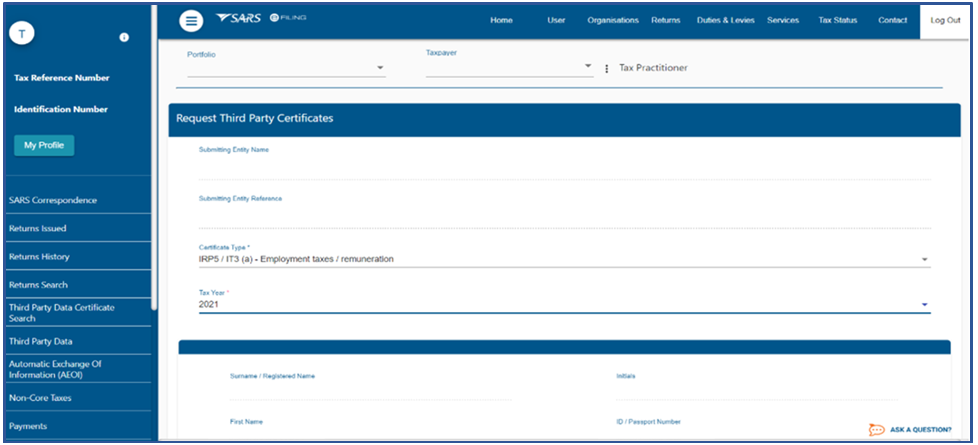978x445 pixels.
Task: Click the Log Out button
Action: 944,21
